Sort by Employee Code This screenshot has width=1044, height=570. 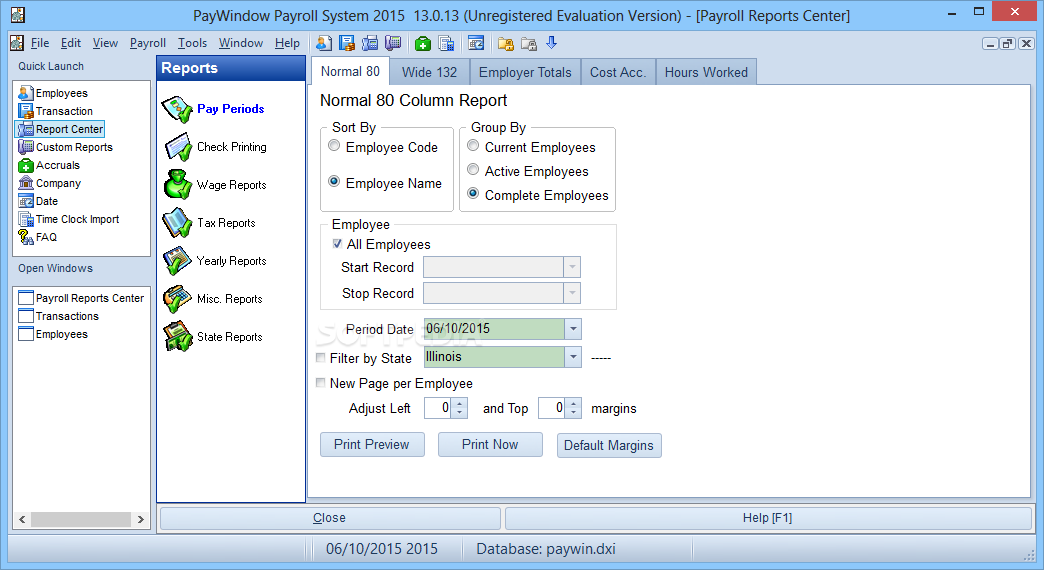(334, 146)
